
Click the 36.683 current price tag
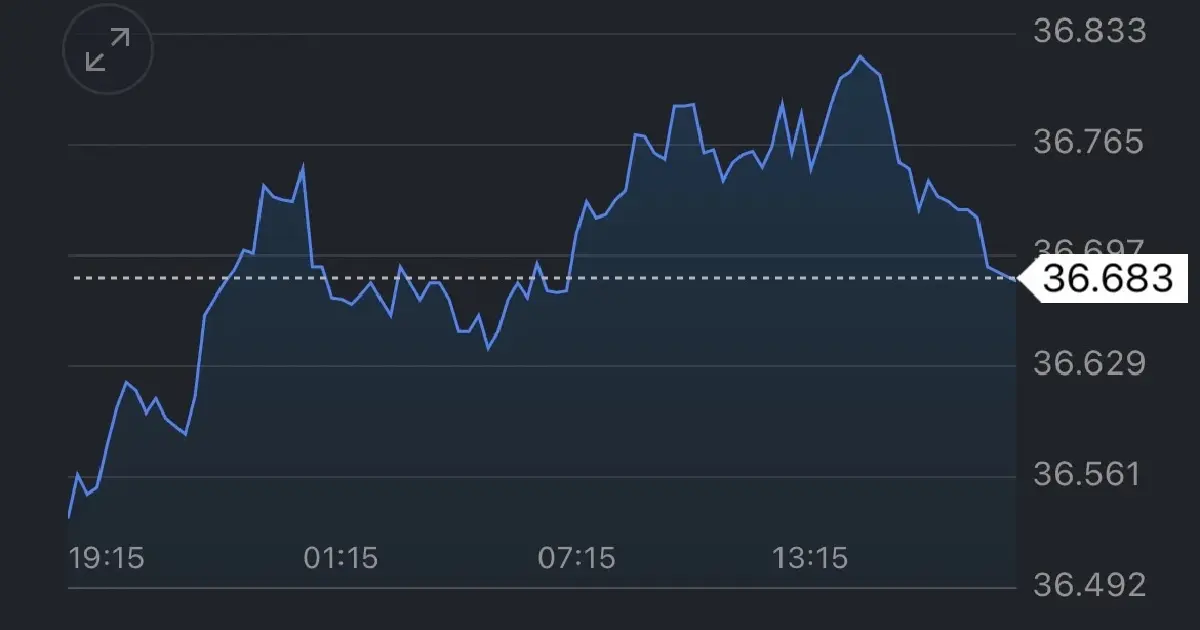pyautogui.click(x=1106, y=278)
